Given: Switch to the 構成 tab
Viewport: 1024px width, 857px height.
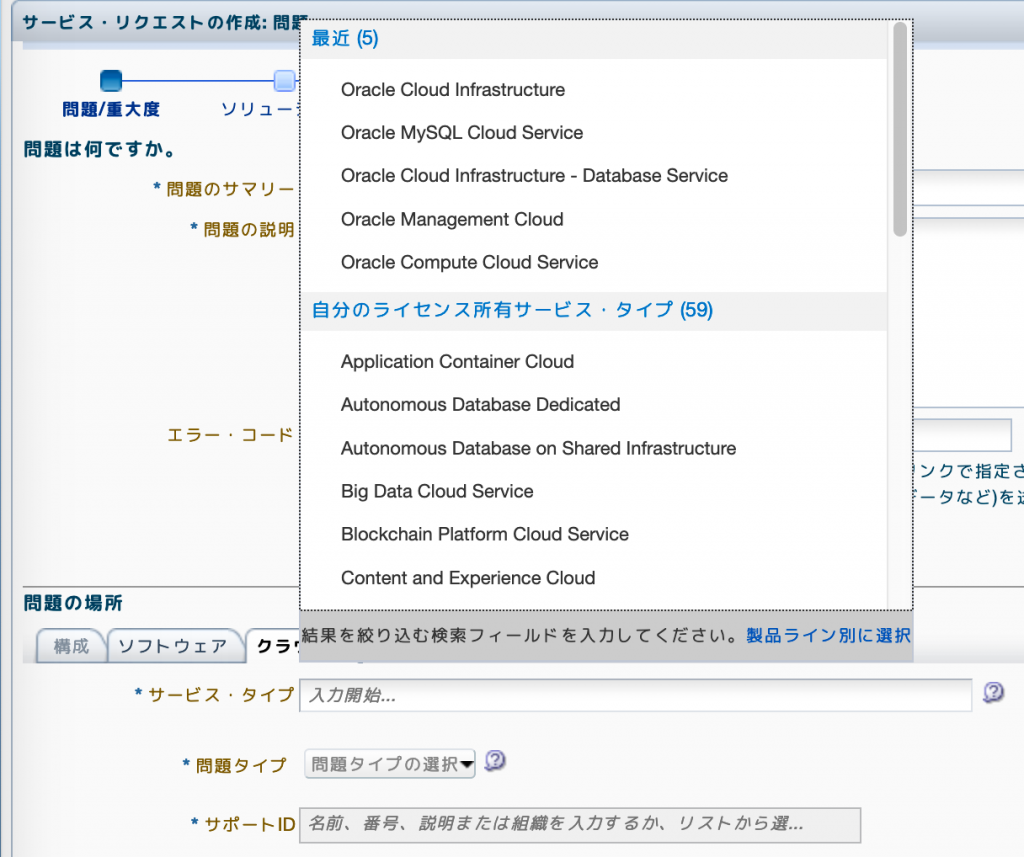Looking at the screenshot, I should [71, 646].
